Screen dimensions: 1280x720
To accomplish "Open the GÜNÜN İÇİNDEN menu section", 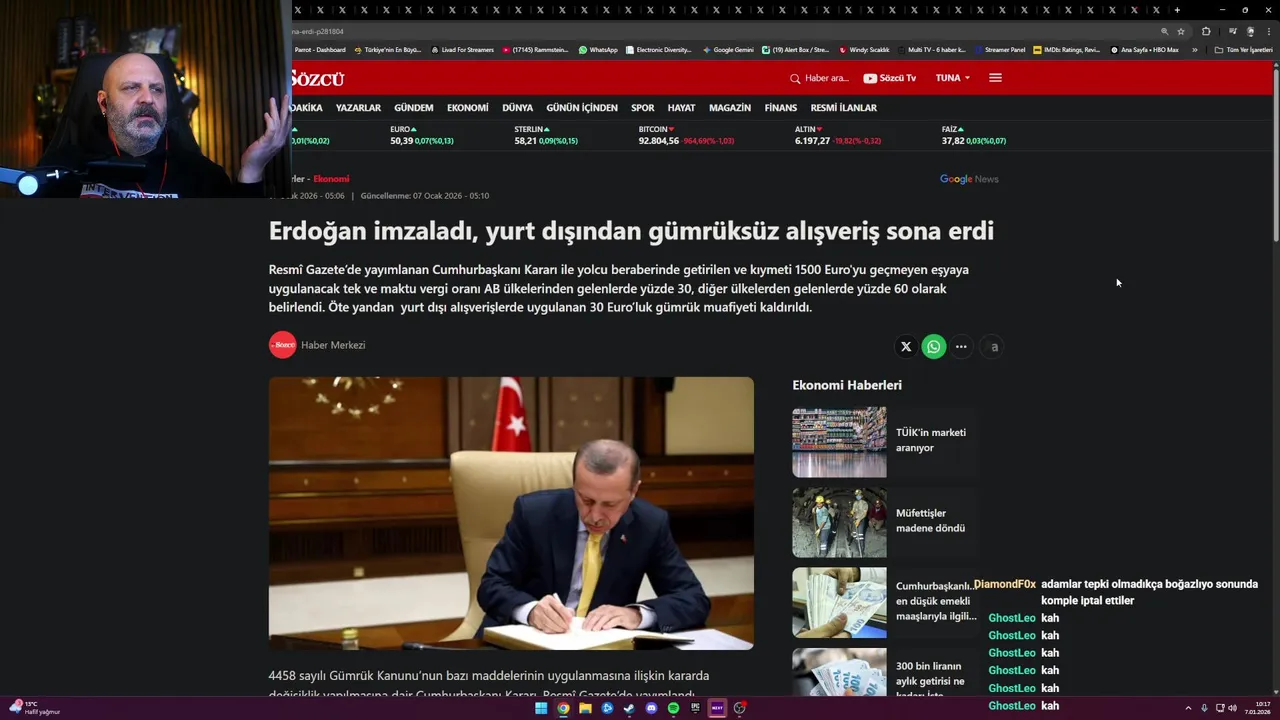I will point(582,108).
